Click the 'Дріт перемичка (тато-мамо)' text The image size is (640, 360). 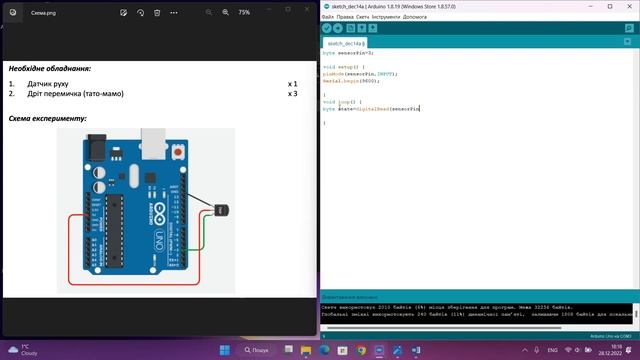(76, 94)
